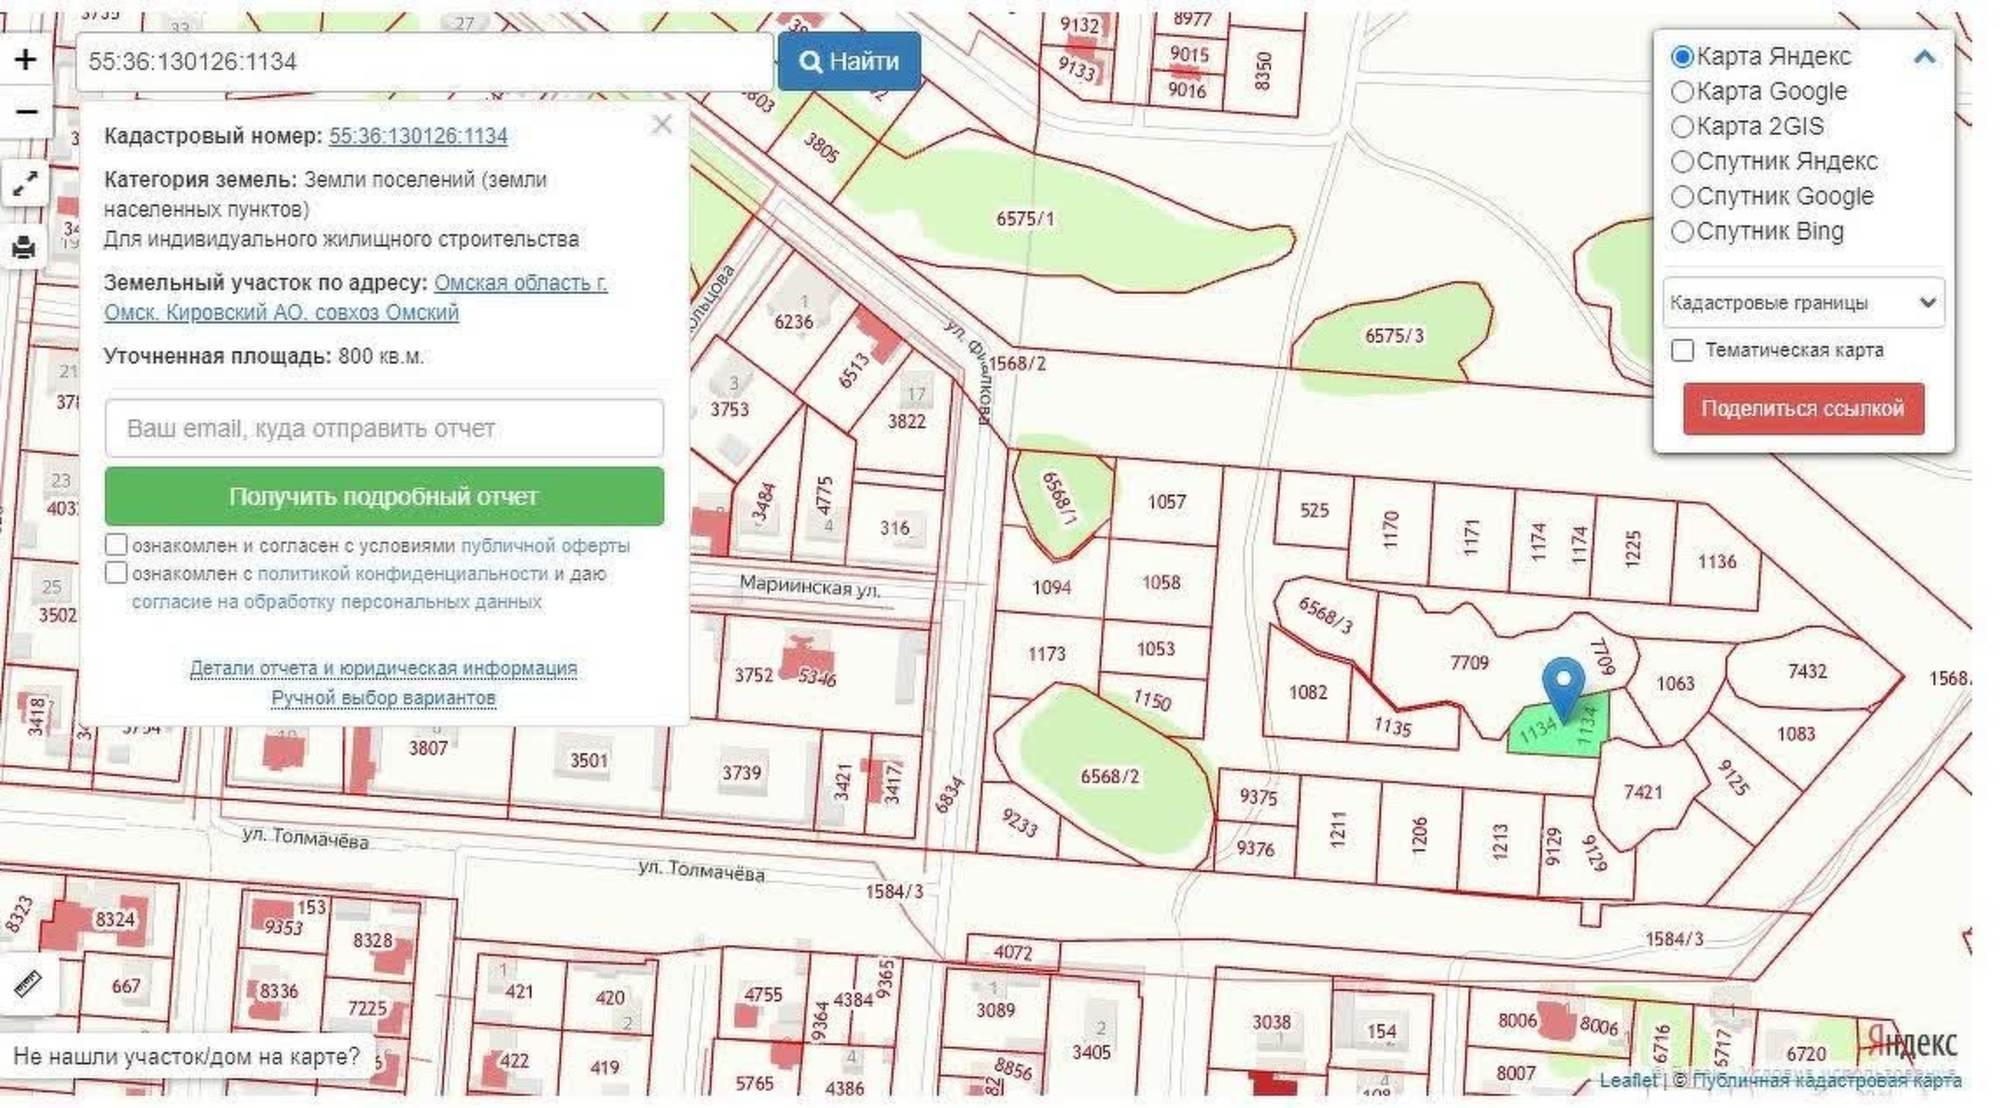Click the blue location marker pin
The width and height of the screenshot is (2000, 1108).
[1563, 686]
